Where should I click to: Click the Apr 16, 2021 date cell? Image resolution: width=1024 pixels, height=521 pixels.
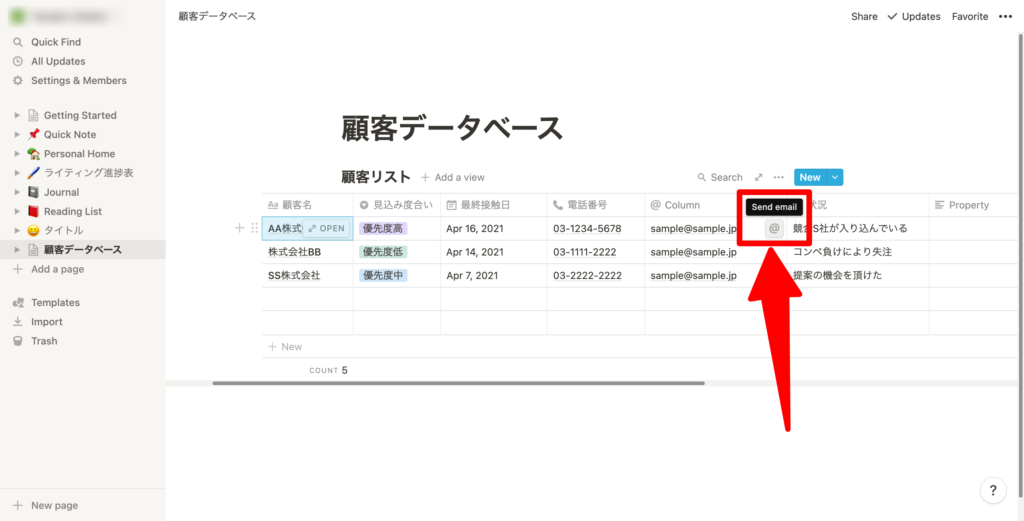tap(494, 229)
